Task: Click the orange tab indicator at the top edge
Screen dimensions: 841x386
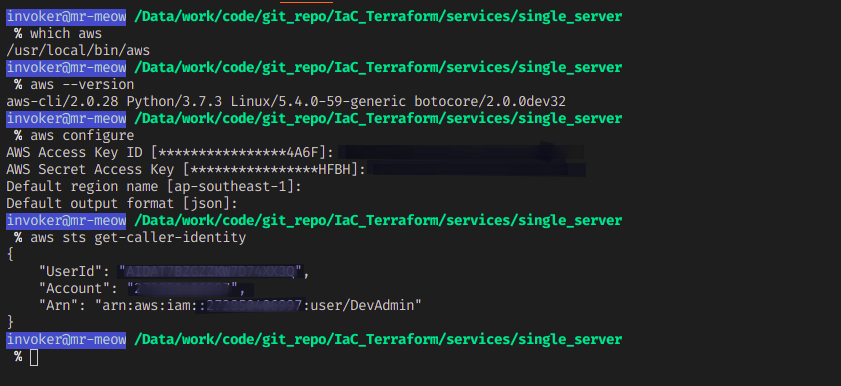Action: (314, 2)
